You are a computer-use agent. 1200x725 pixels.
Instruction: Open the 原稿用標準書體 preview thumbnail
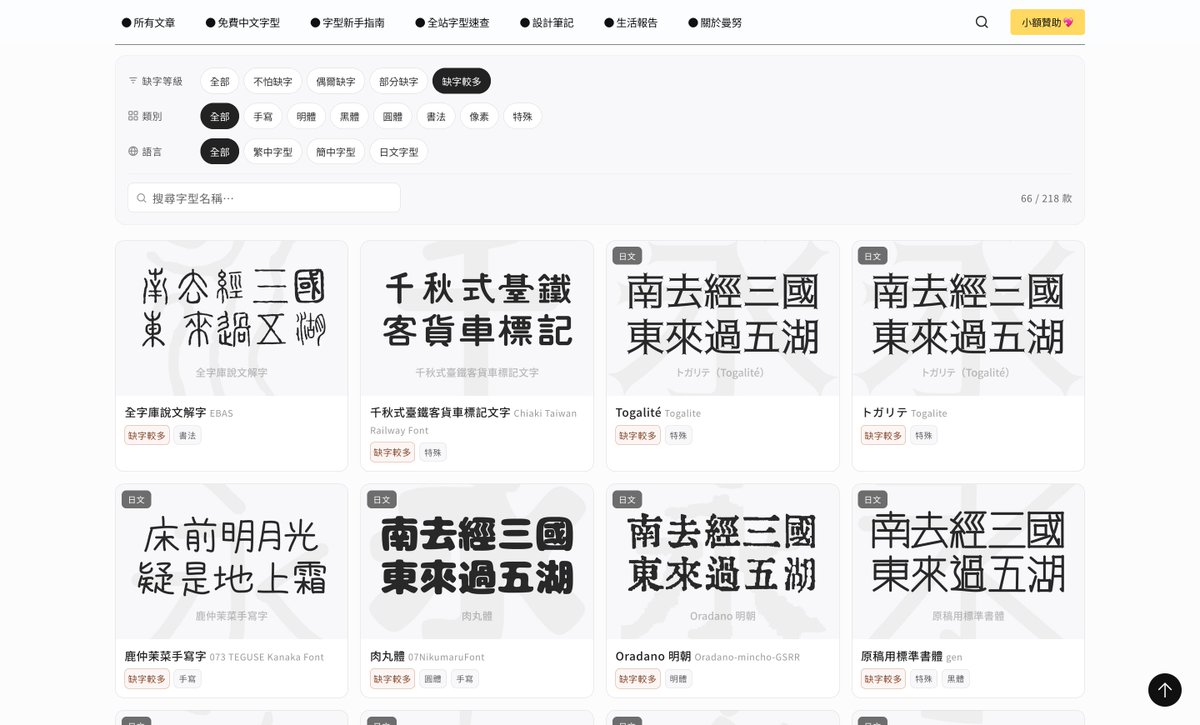968,562
